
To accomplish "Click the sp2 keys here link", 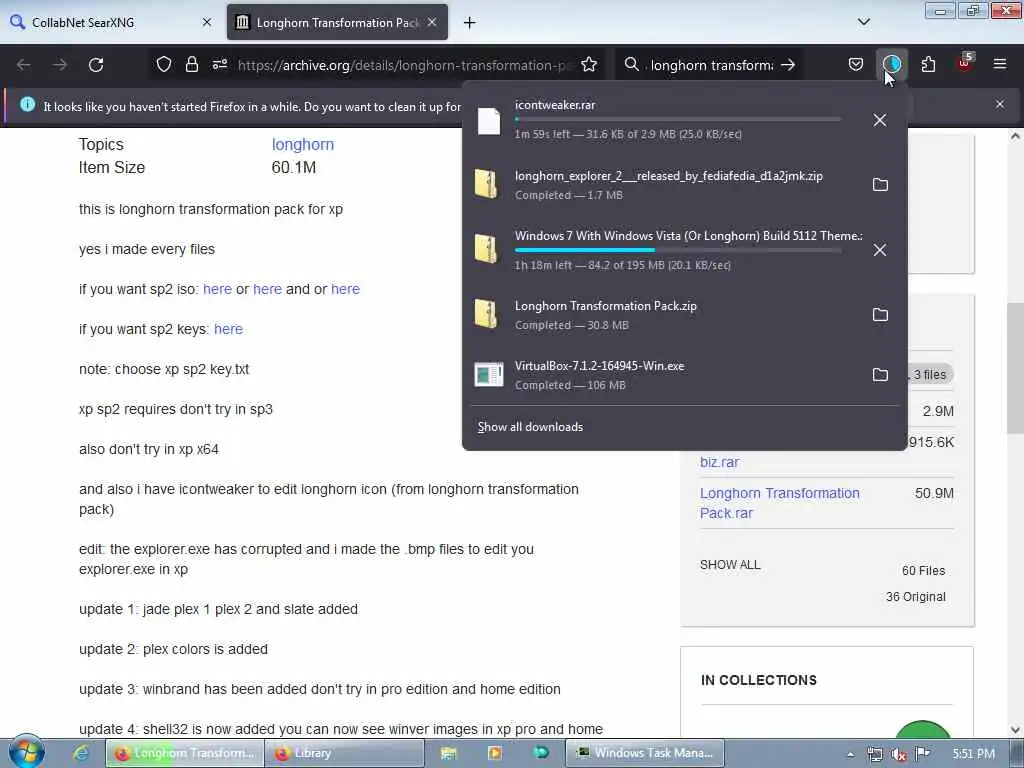I will click(229, 329).
